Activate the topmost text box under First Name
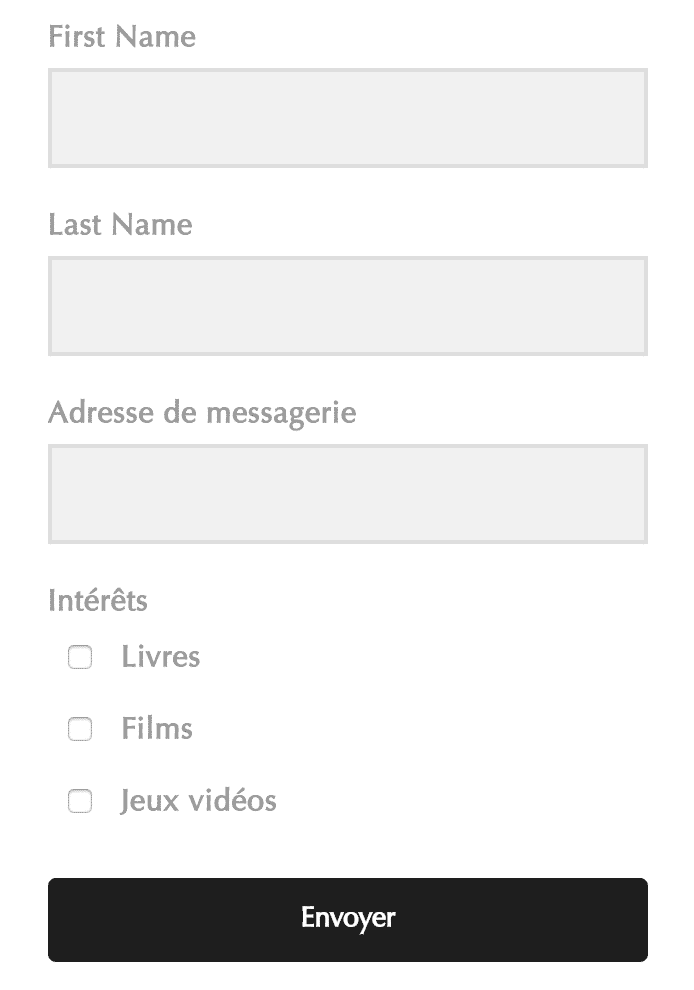The height and width of the screenshot is (990, 694). (x=347, y=118)
